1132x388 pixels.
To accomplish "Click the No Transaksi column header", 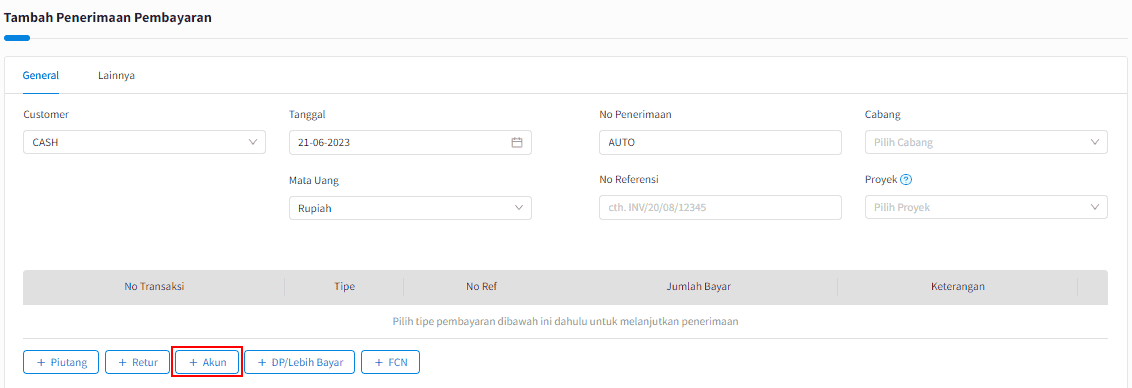I will tap(154, 286).
